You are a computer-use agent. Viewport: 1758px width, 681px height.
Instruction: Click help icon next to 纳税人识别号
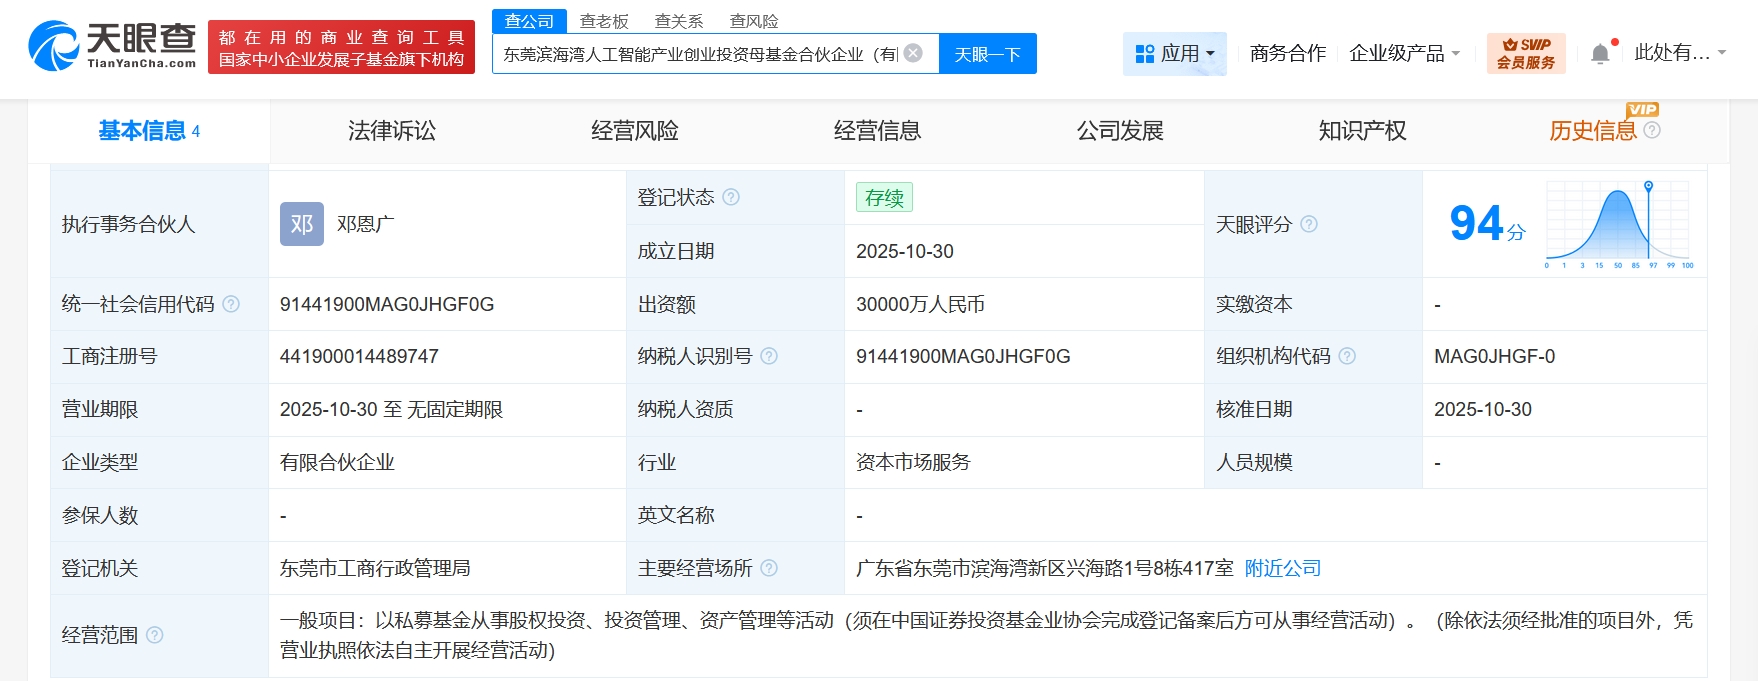[x=769, y=356]
